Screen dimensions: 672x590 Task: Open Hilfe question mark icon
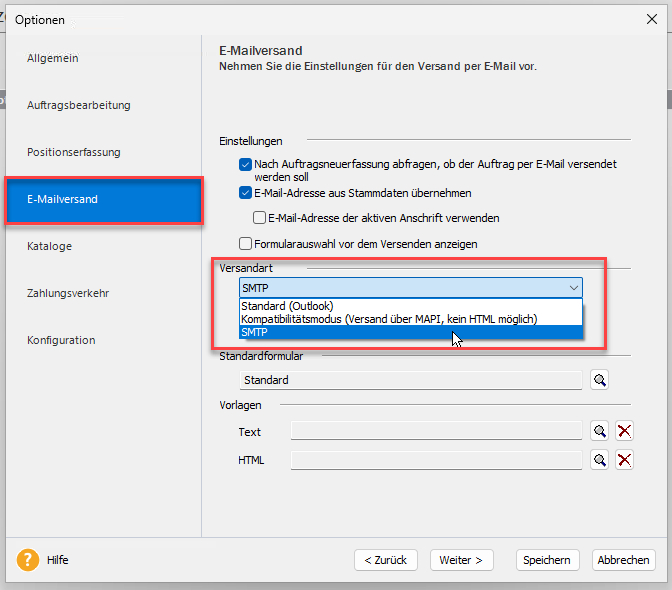[x=28, y=560]
